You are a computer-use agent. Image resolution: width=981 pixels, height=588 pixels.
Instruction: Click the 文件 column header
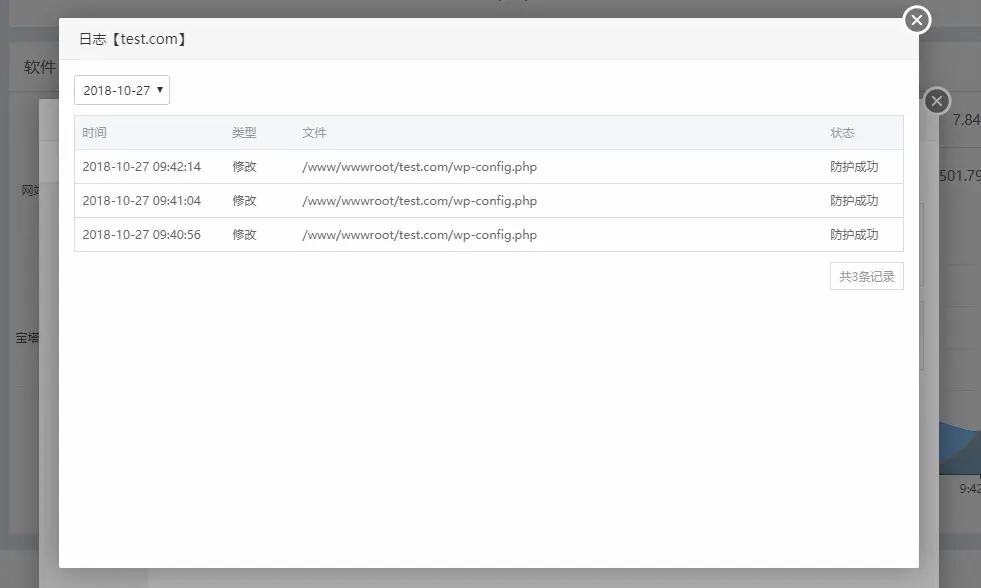coord(314,133)
